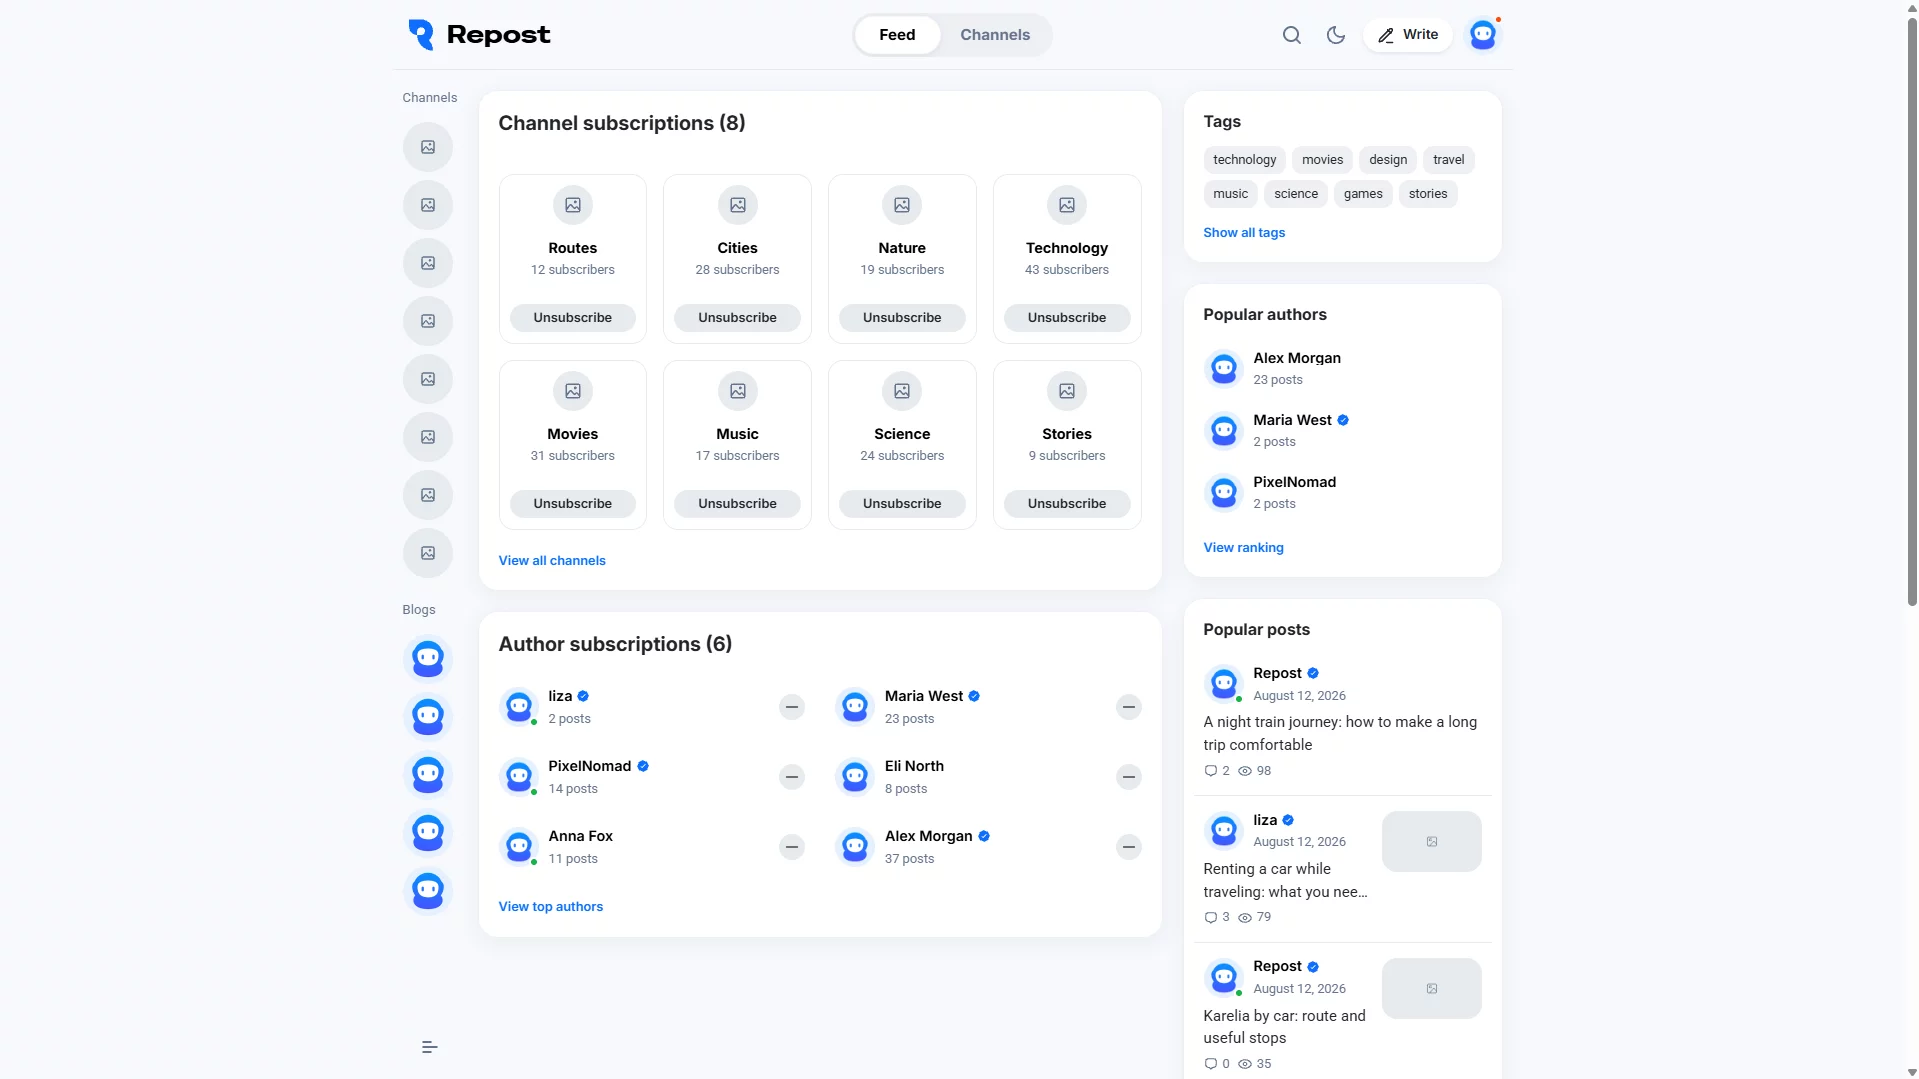Remove PixelNomad author subscription
Screen dimensions: 1919x1079
(x=791, y=777)
